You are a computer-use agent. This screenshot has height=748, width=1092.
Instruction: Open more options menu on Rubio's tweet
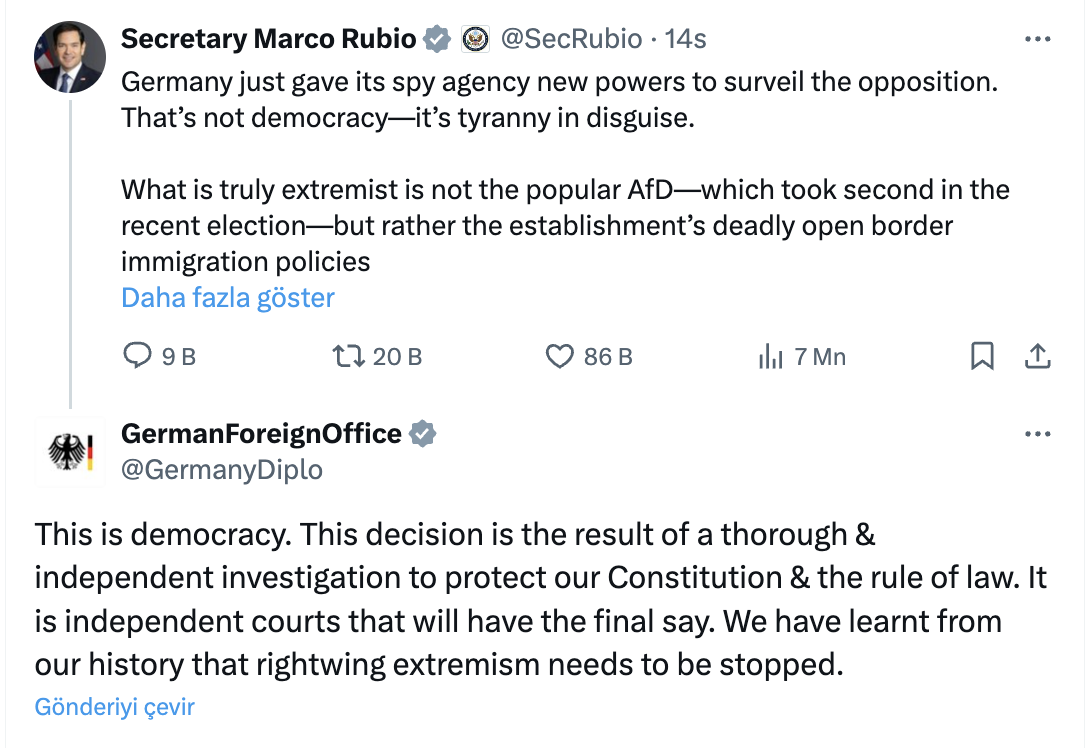click(1037, 39)
